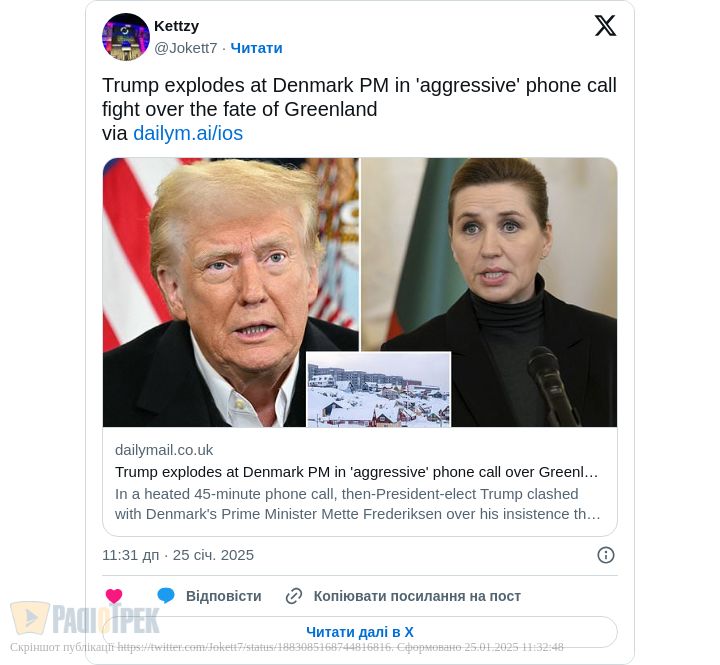Click the Читати далі в X button
This screenshot has width=720, height=665.
[360, 632]
